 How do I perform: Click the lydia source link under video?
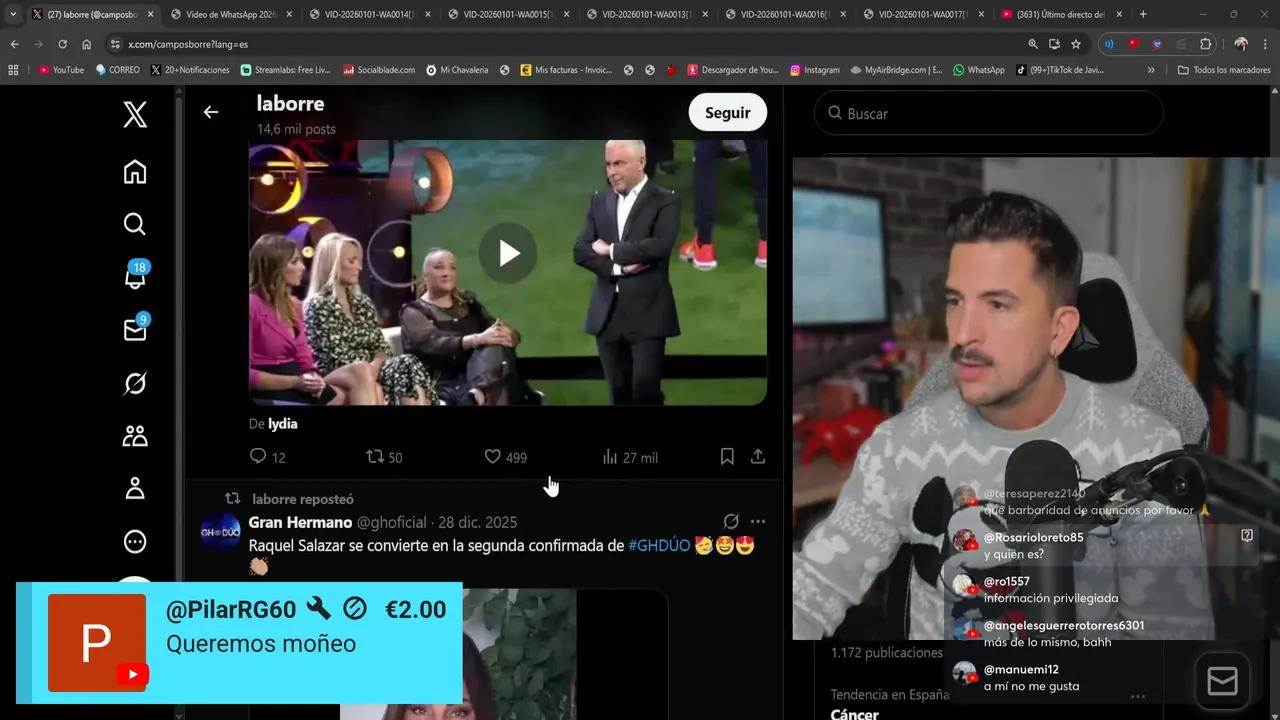[x=282, y=423]
